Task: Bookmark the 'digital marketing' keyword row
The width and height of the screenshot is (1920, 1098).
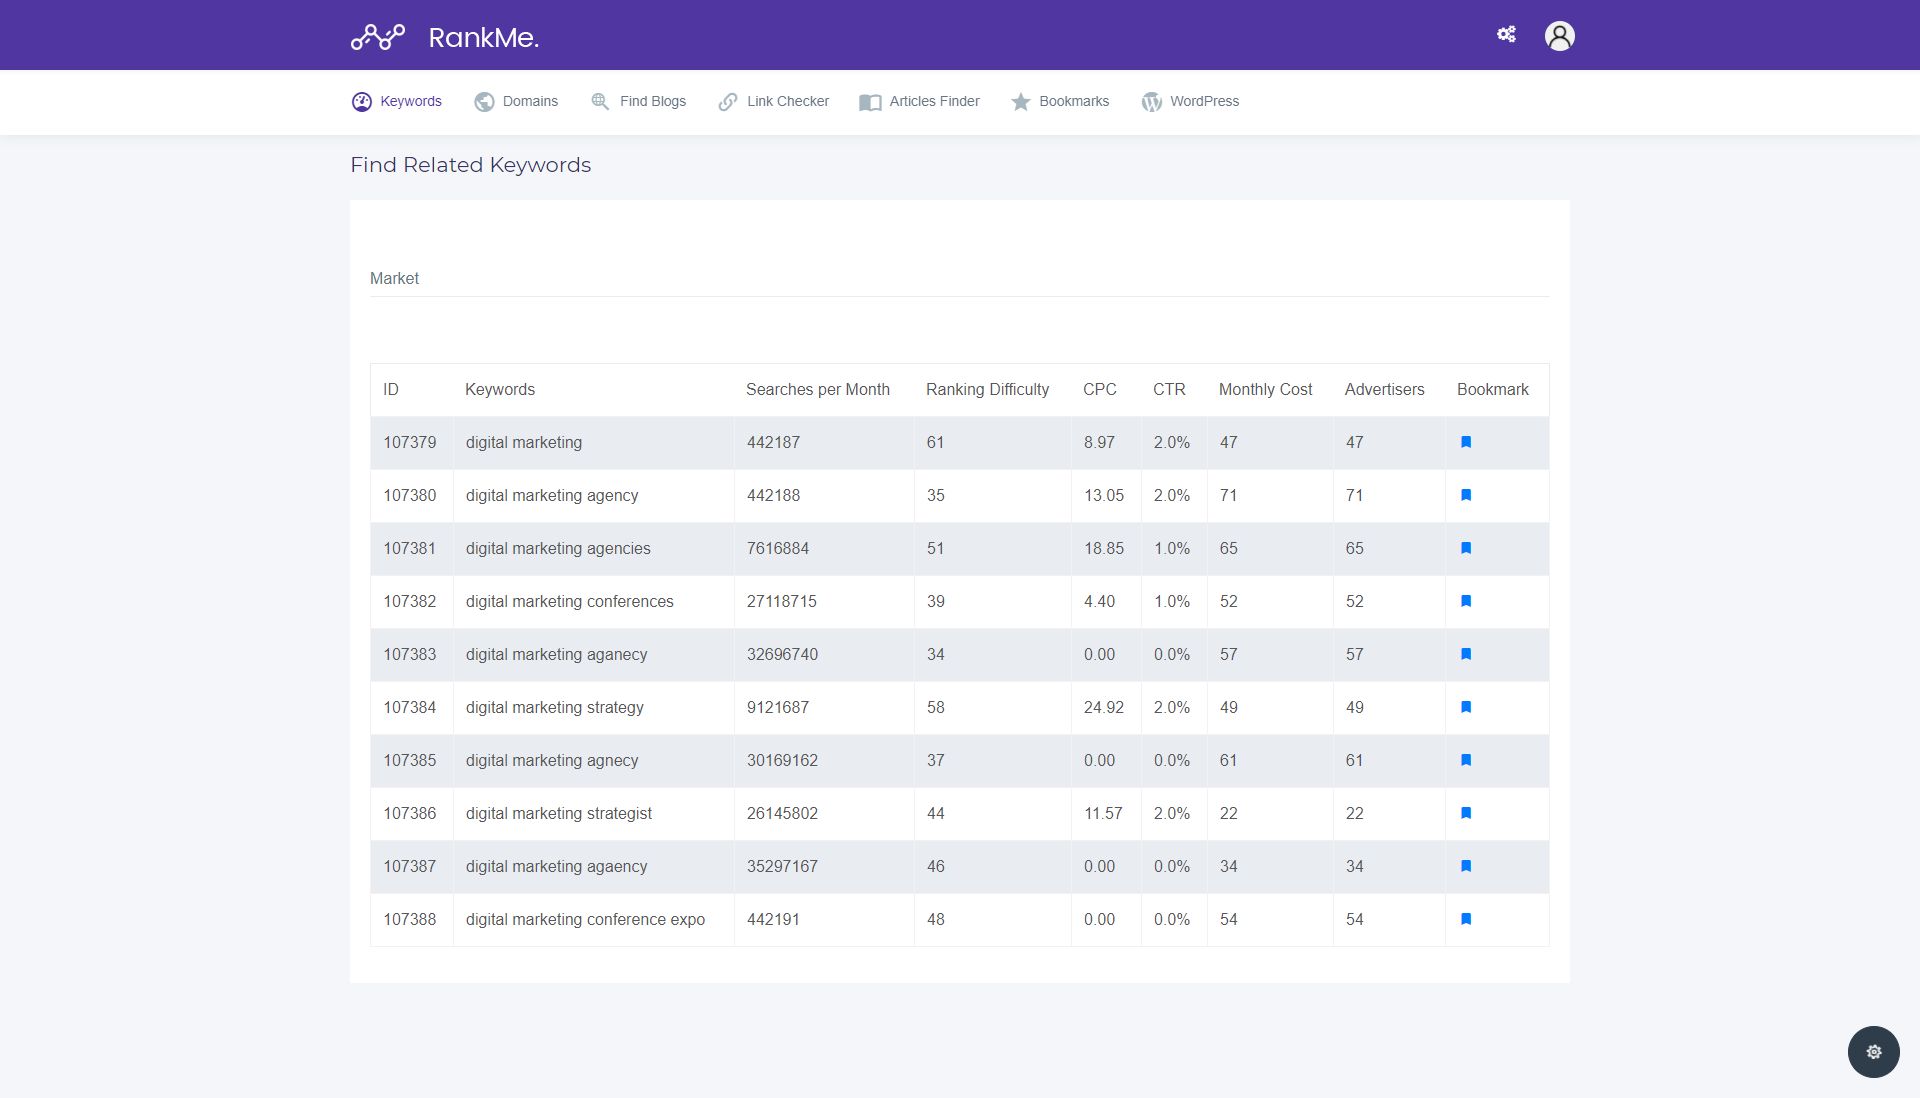Action: point(1466,442)
